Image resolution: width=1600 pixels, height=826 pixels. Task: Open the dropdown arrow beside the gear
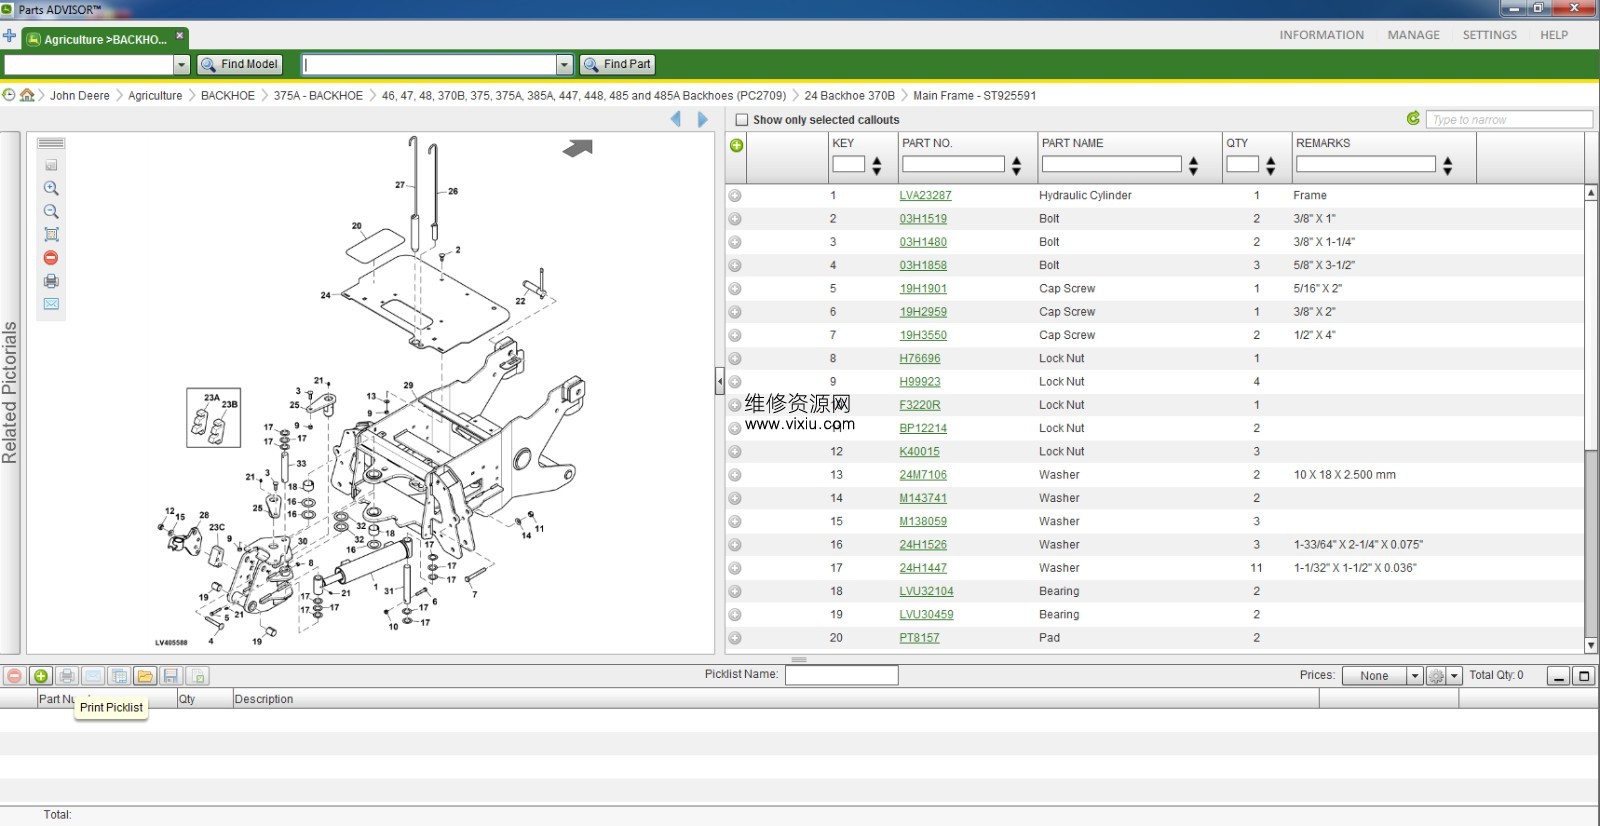tap(1455, 676)
